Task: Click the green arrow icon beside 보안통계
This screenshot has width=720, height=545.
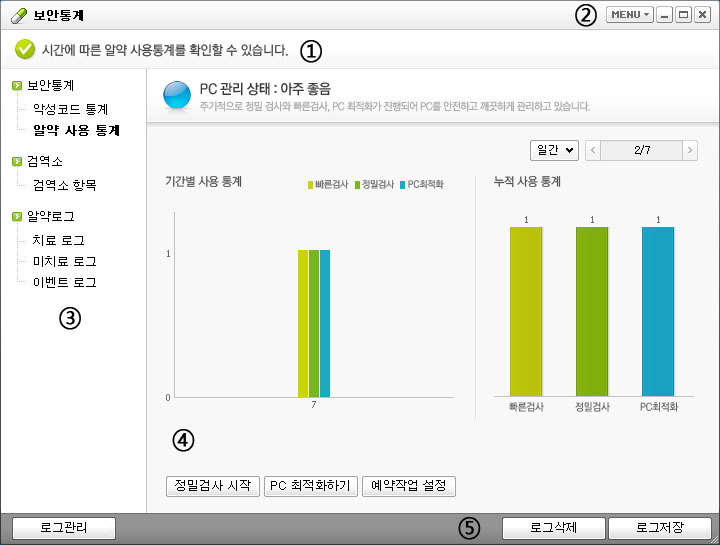Action: coord(17,87)
